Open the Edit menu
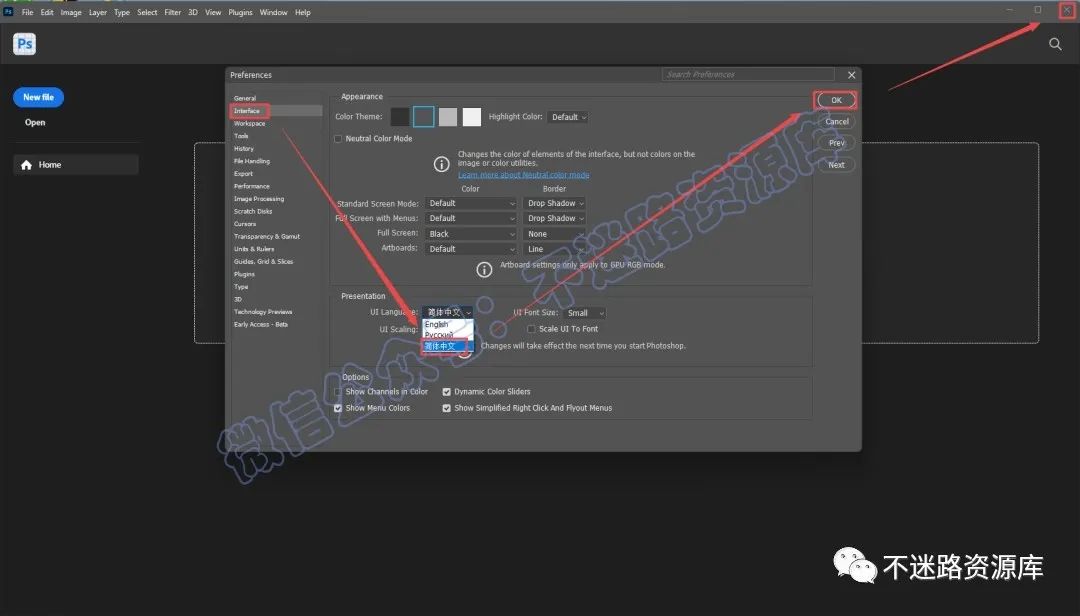The height and width of the screenshot is (616, 1080). 47,12
